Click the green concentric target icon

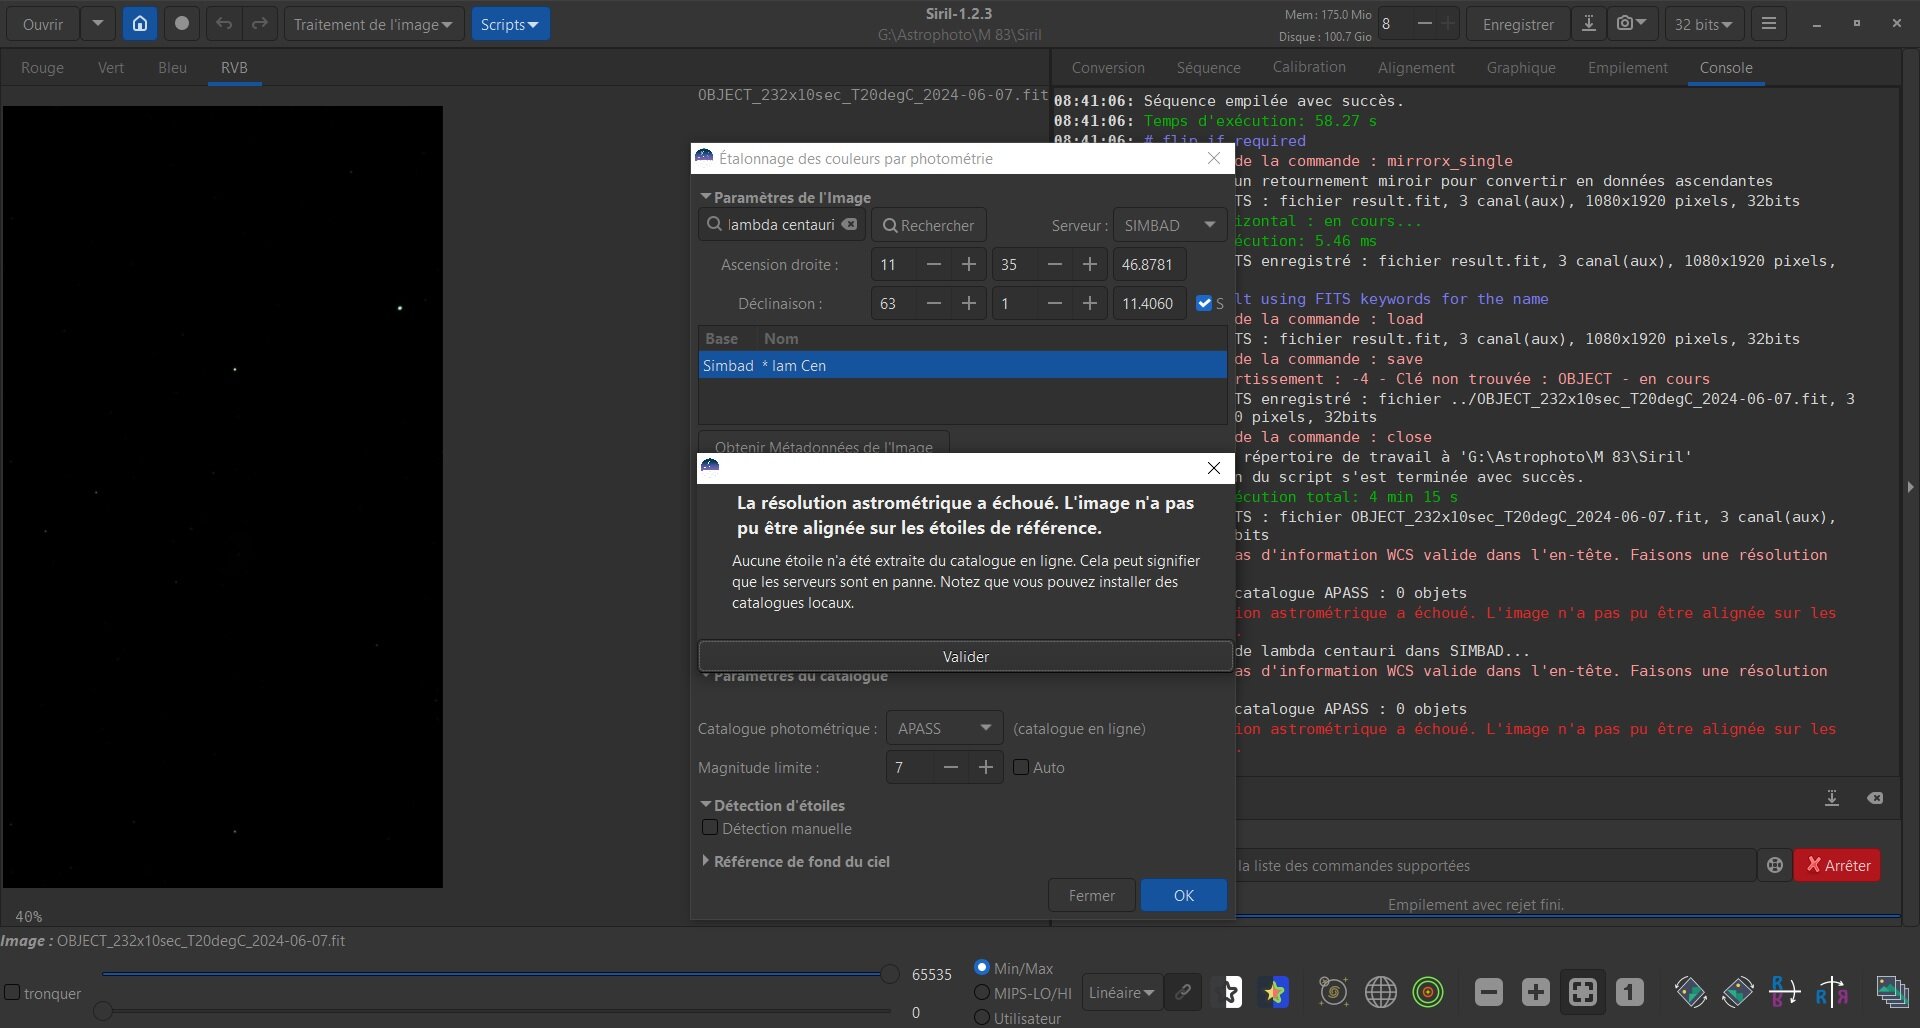[1428, 992]
